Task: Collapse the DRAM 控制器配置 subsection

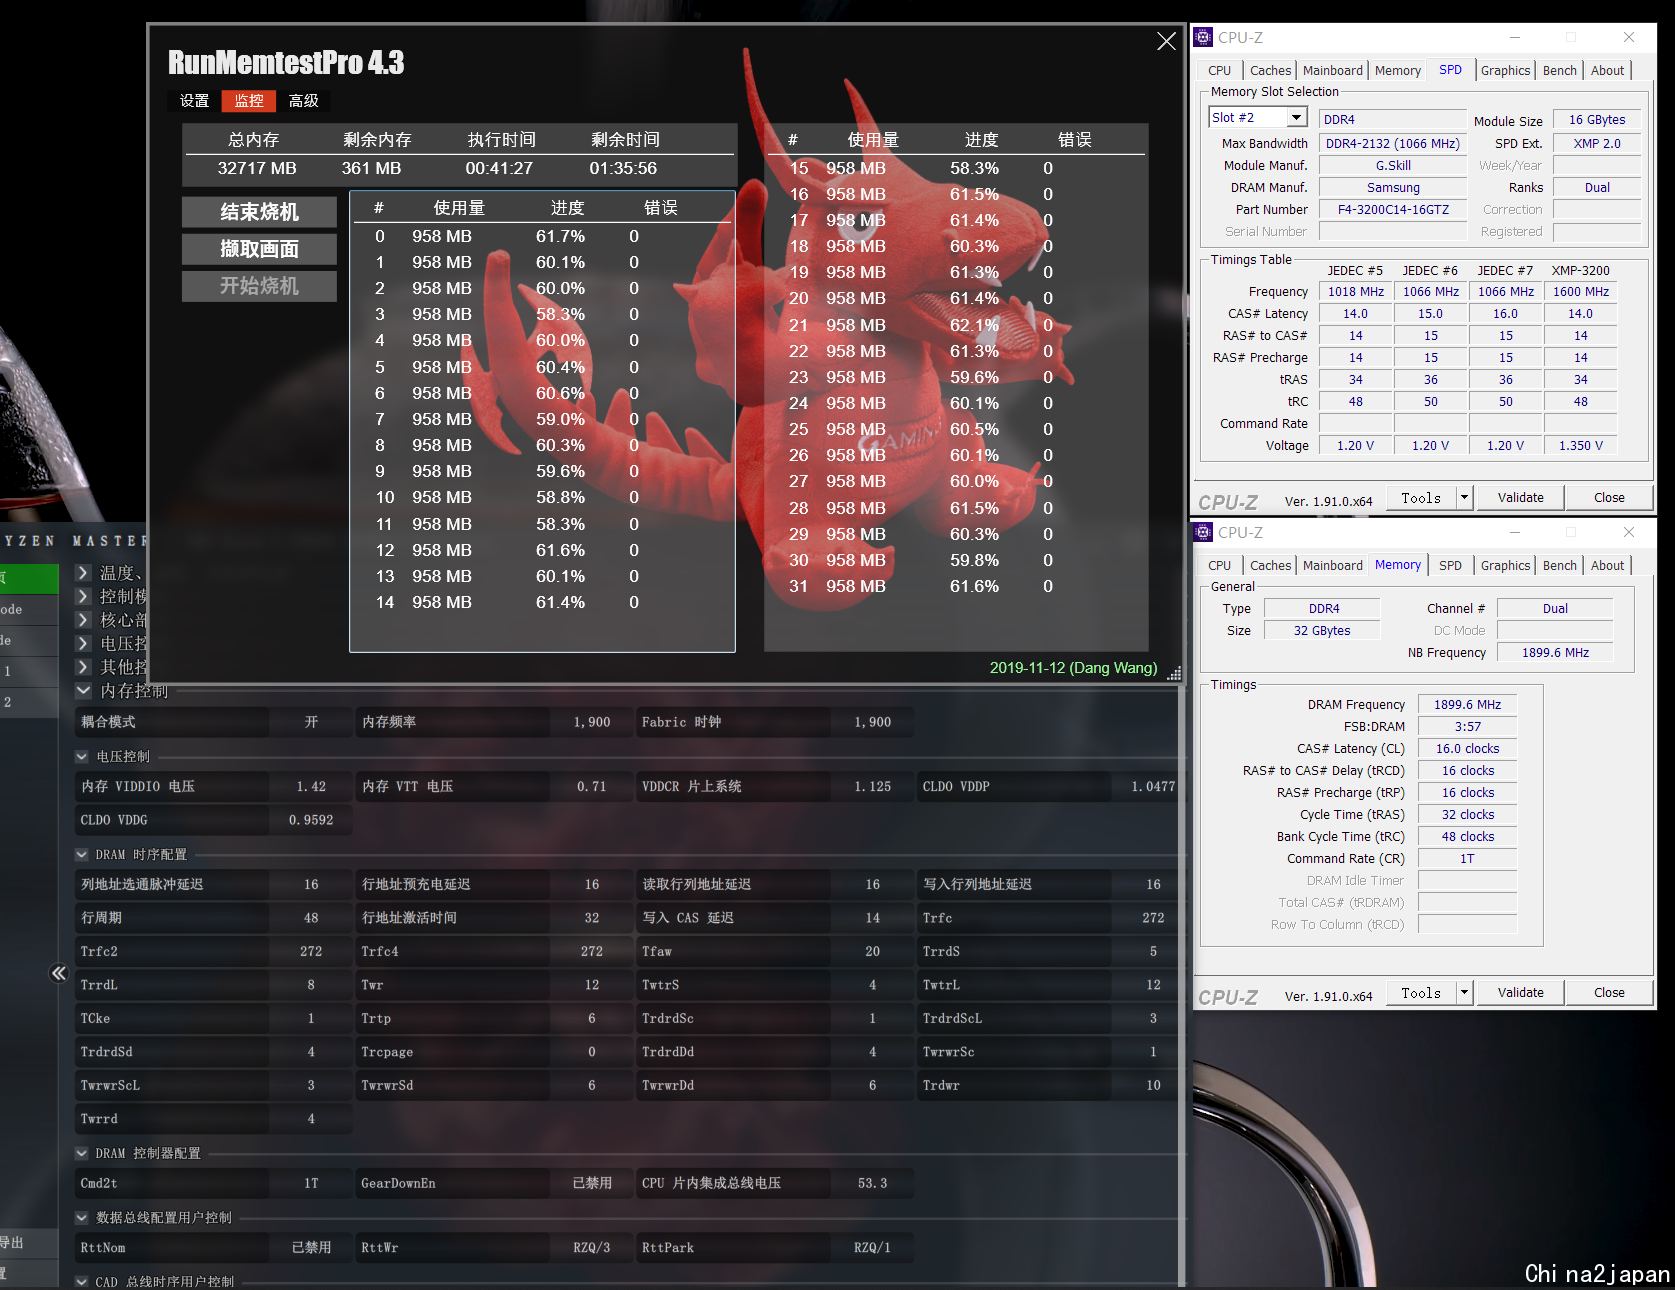Action: [x=82, y=1153]
